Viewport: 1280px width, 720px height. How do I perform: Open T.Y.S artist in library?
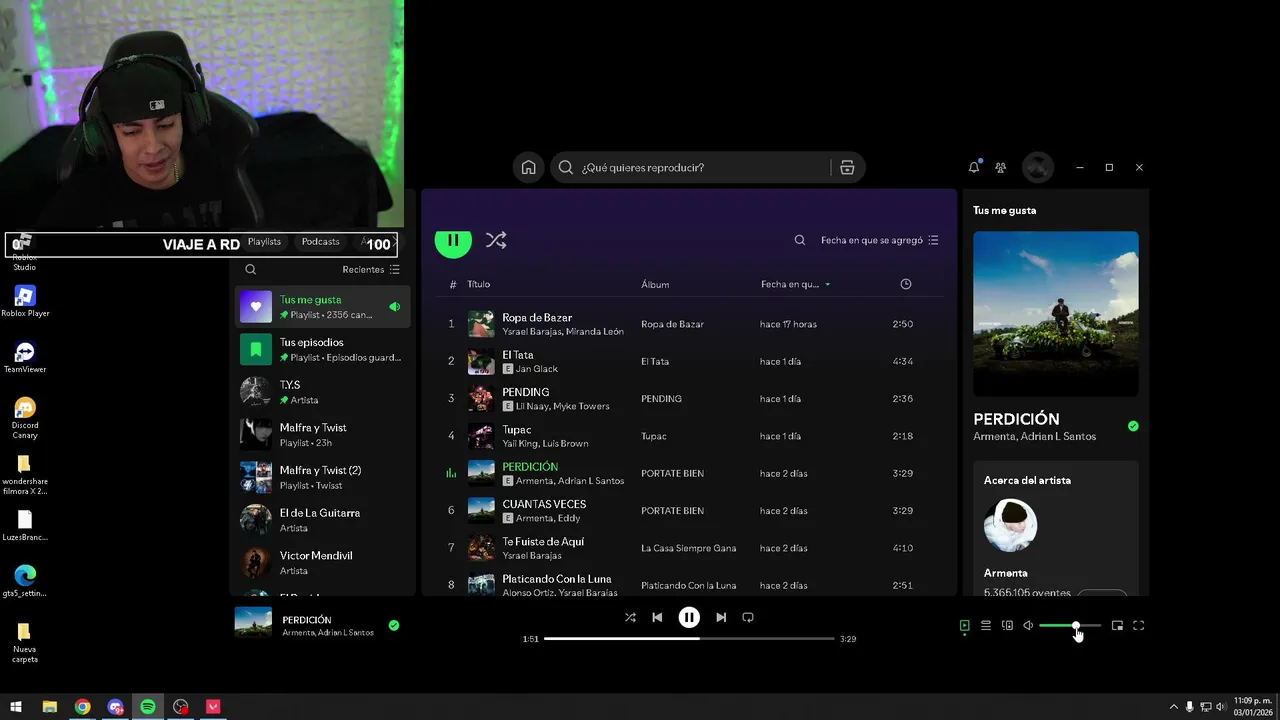(323, 392)
